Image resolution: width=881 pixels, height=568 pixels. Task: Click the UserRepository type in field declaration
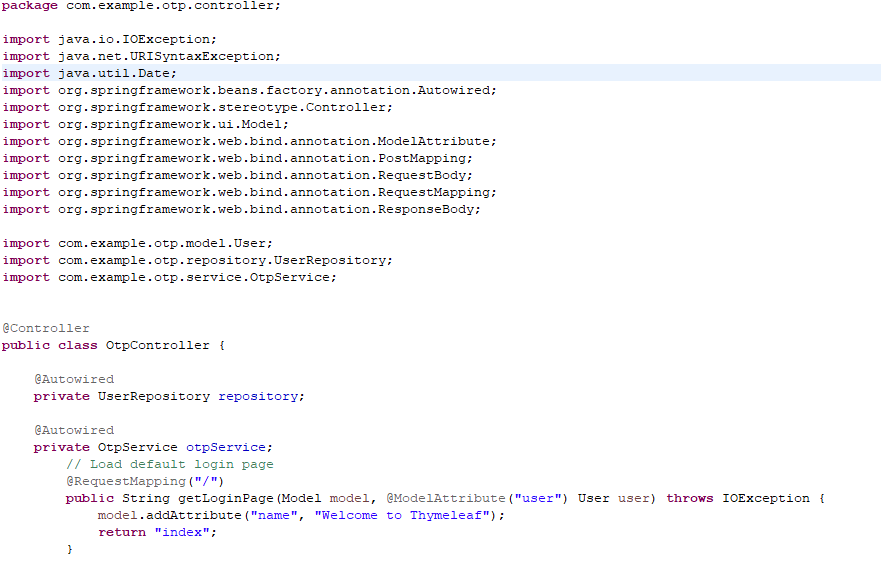click(x=153, y=396)
